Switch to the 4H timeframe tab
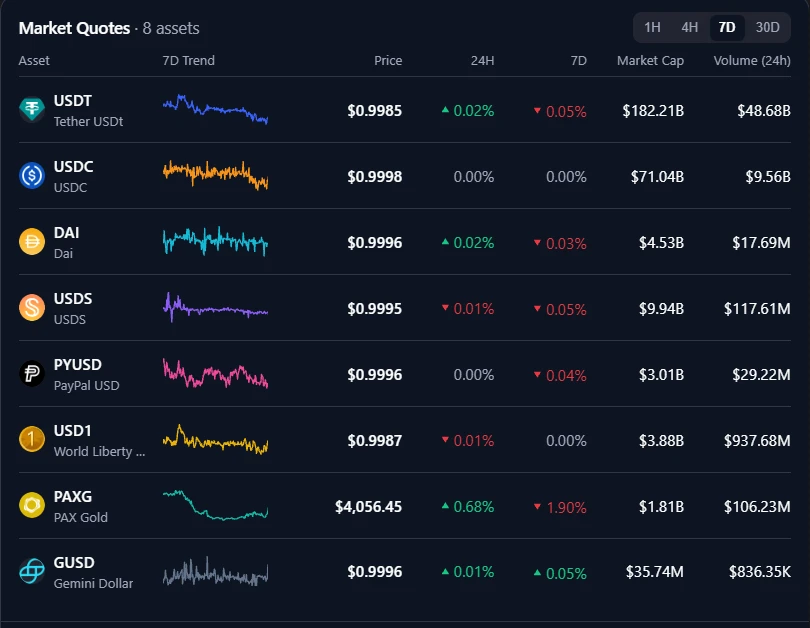This screenshot has height=628, width=810. [x=690, y=27]
